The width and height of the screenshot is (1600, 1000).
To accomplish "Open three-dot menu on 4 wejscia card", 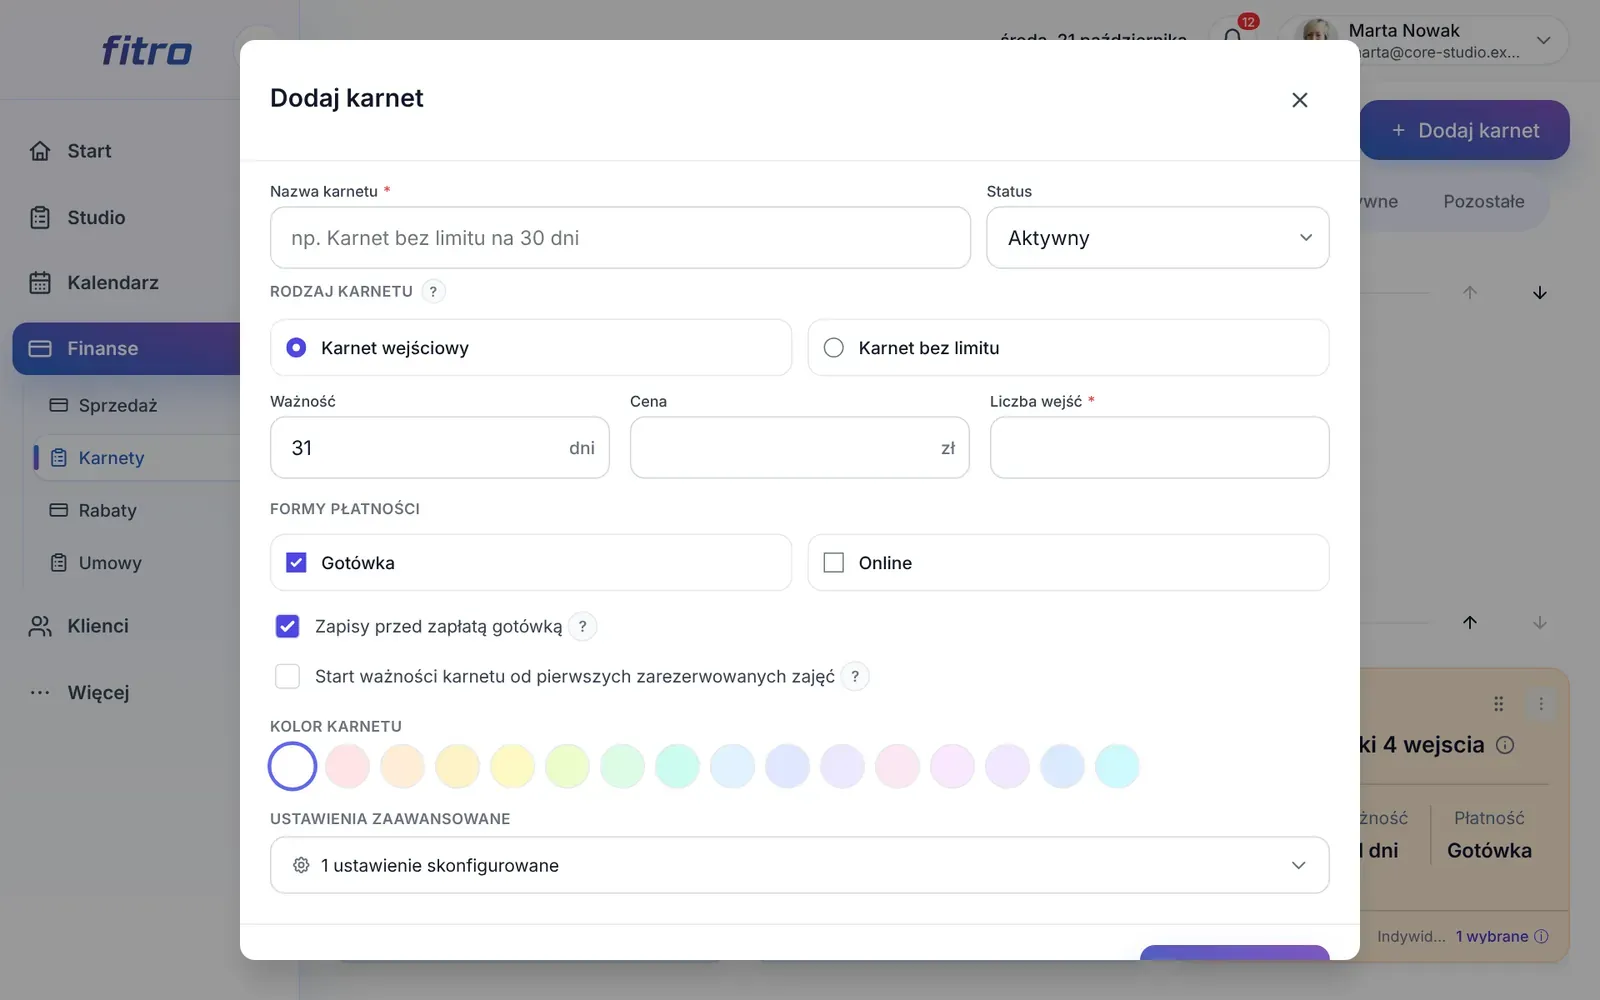I will (x=1541, y=704).
